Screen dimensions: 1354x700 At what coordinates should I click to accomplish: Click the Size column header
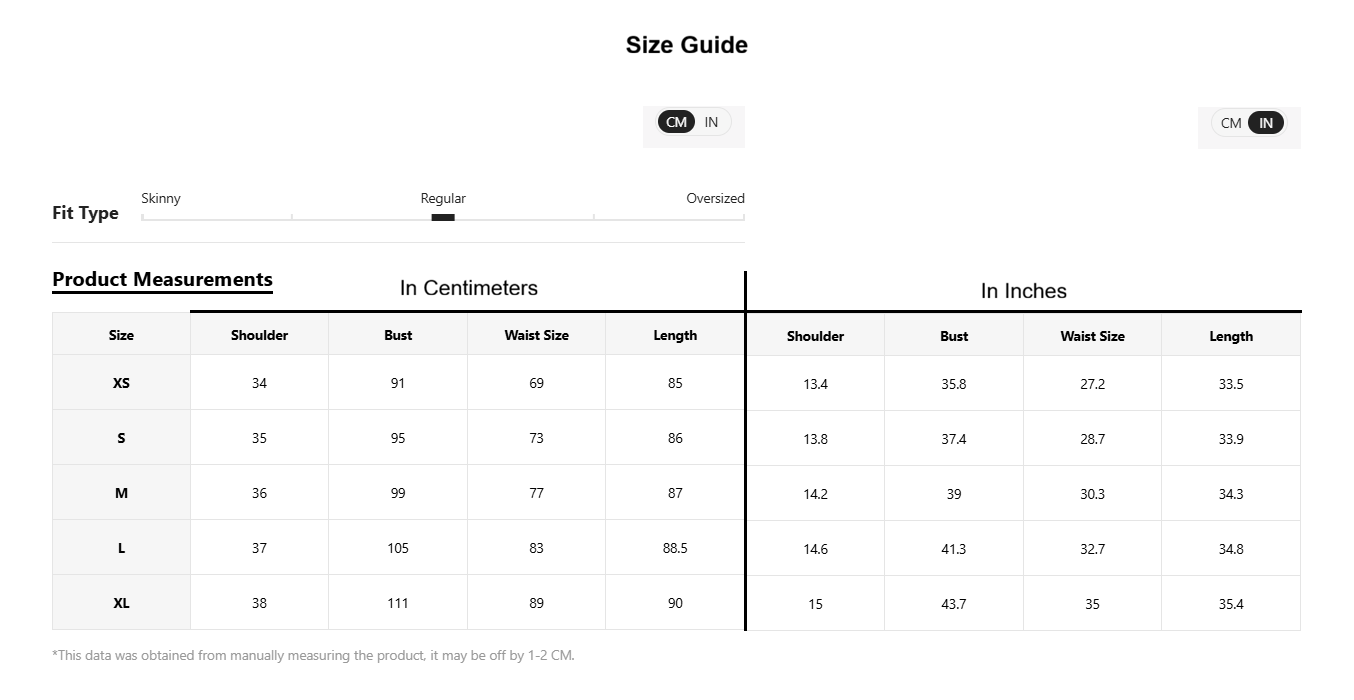pyautogui.click(x=121, y=335)
